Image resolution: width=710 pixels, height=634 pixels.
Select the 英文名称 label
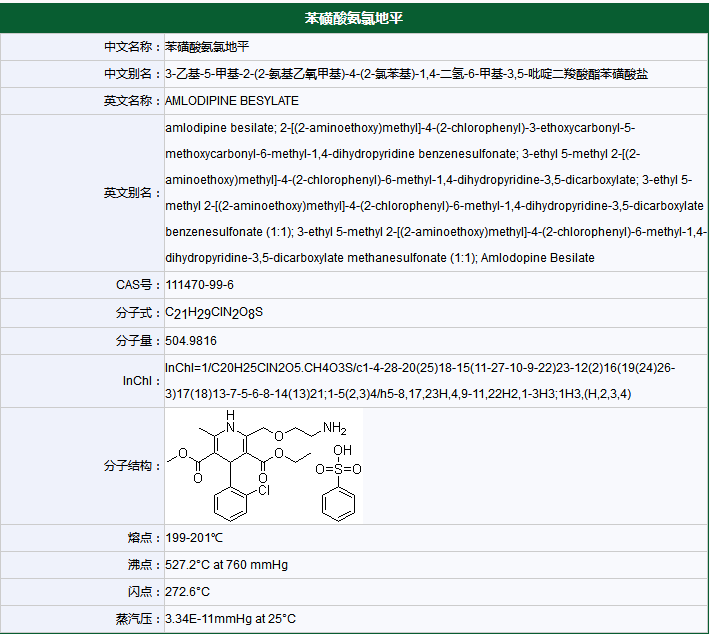(131, 101)
